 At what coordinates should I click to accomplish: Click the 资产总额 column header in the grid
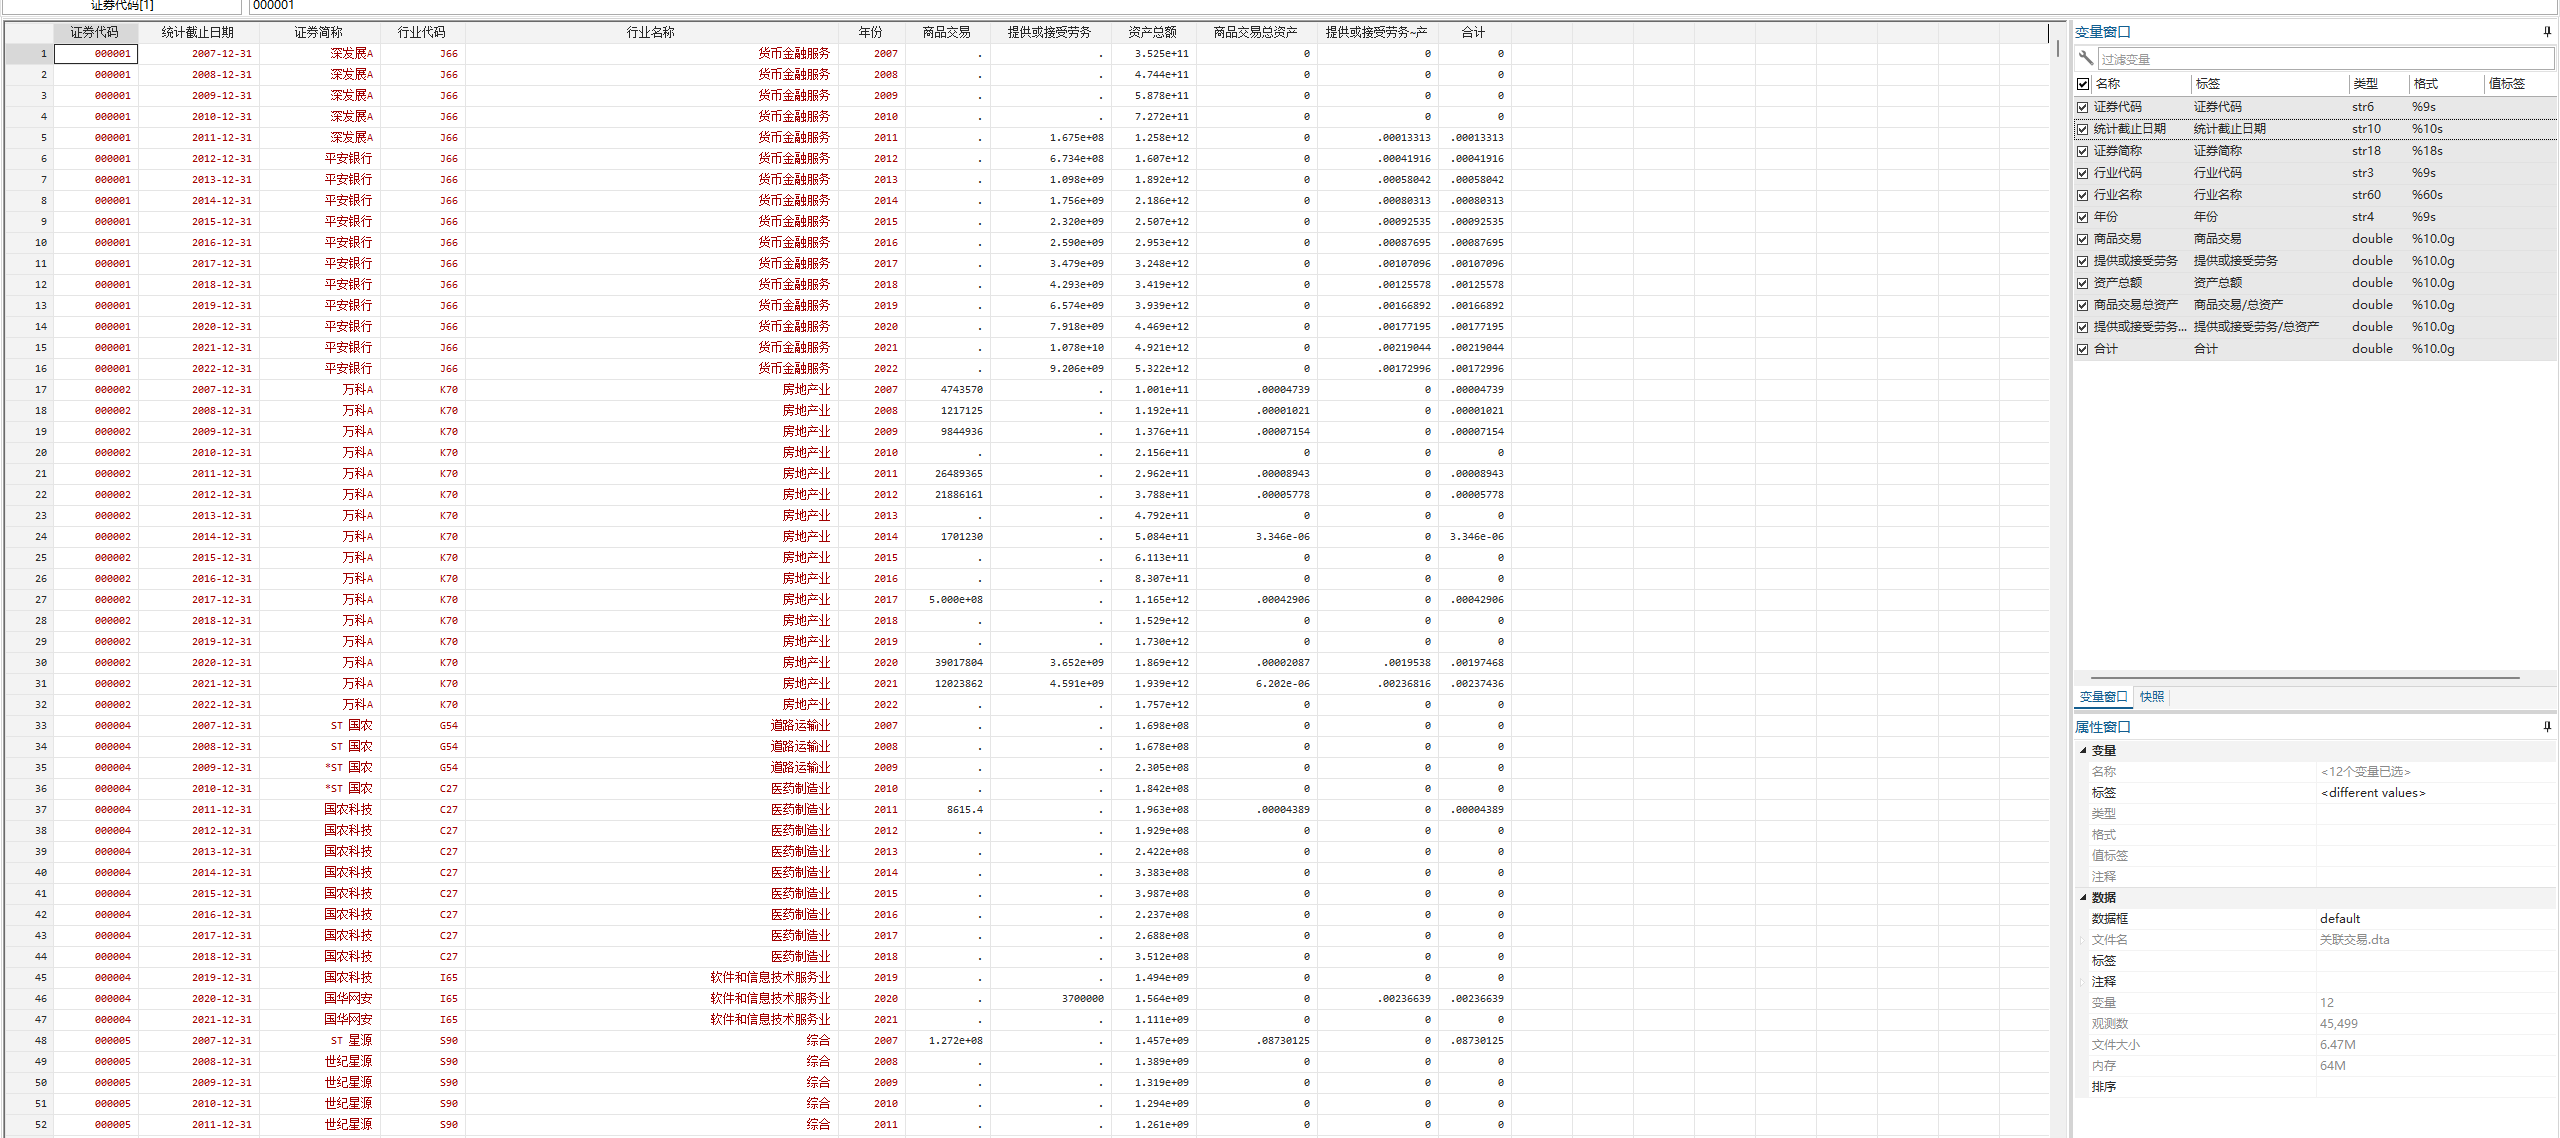coord(1152,32)
